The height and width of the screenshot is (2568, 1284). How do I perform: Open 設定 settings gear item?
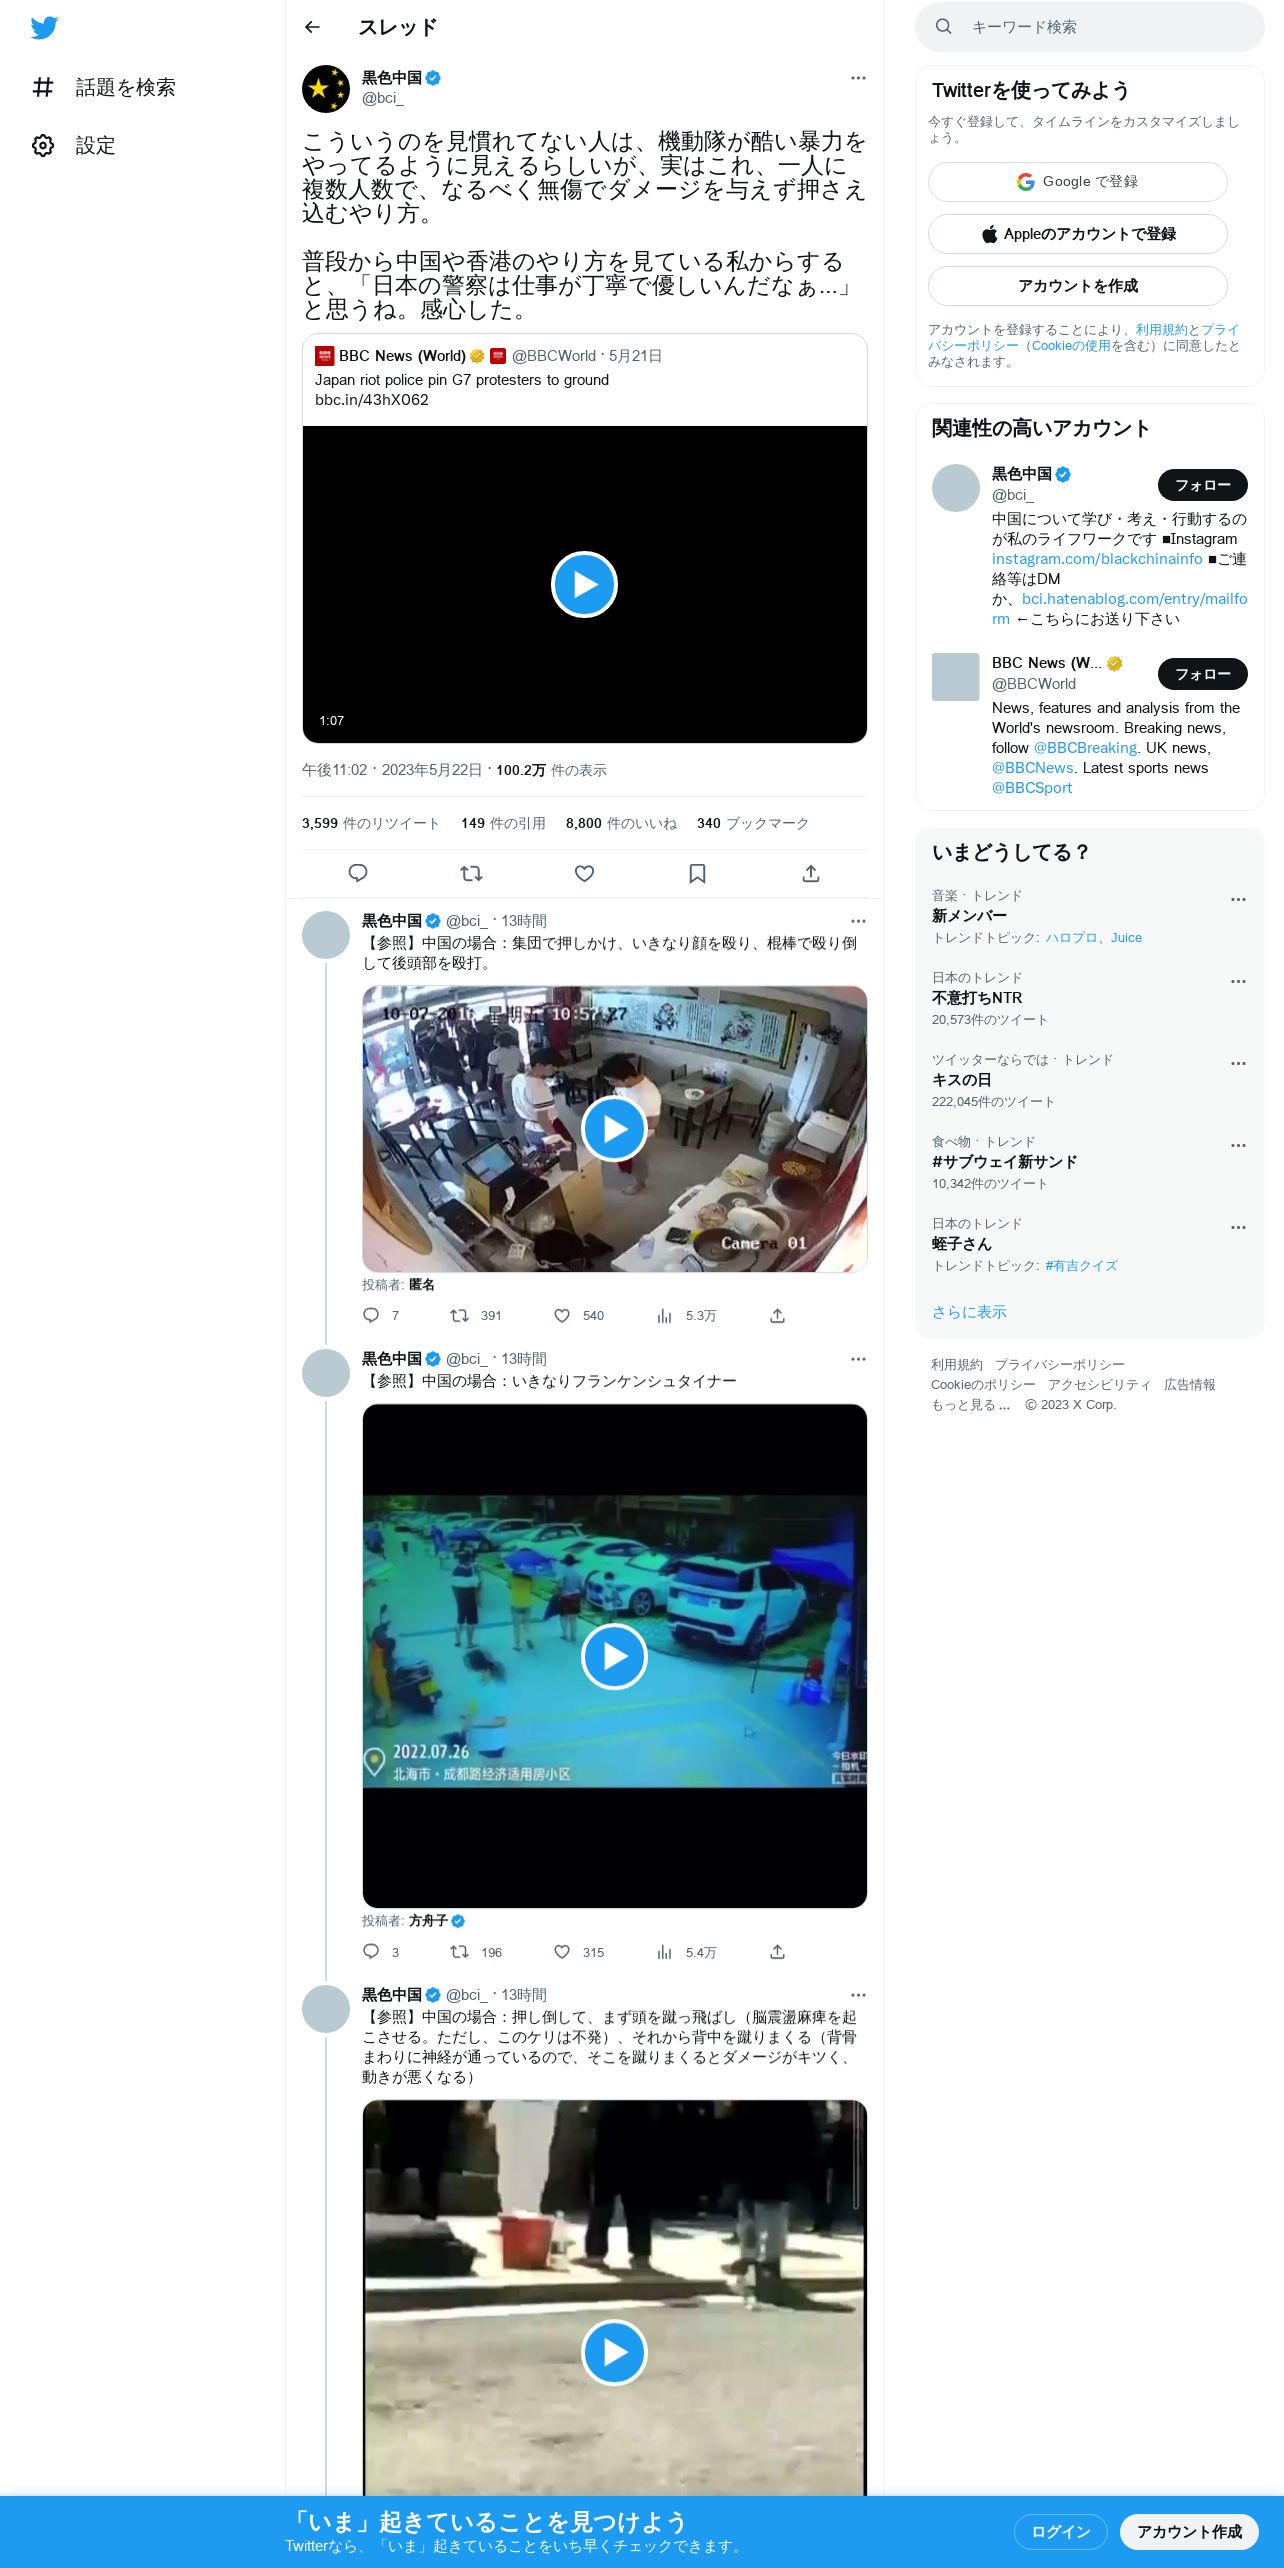(x=74, y=146)
